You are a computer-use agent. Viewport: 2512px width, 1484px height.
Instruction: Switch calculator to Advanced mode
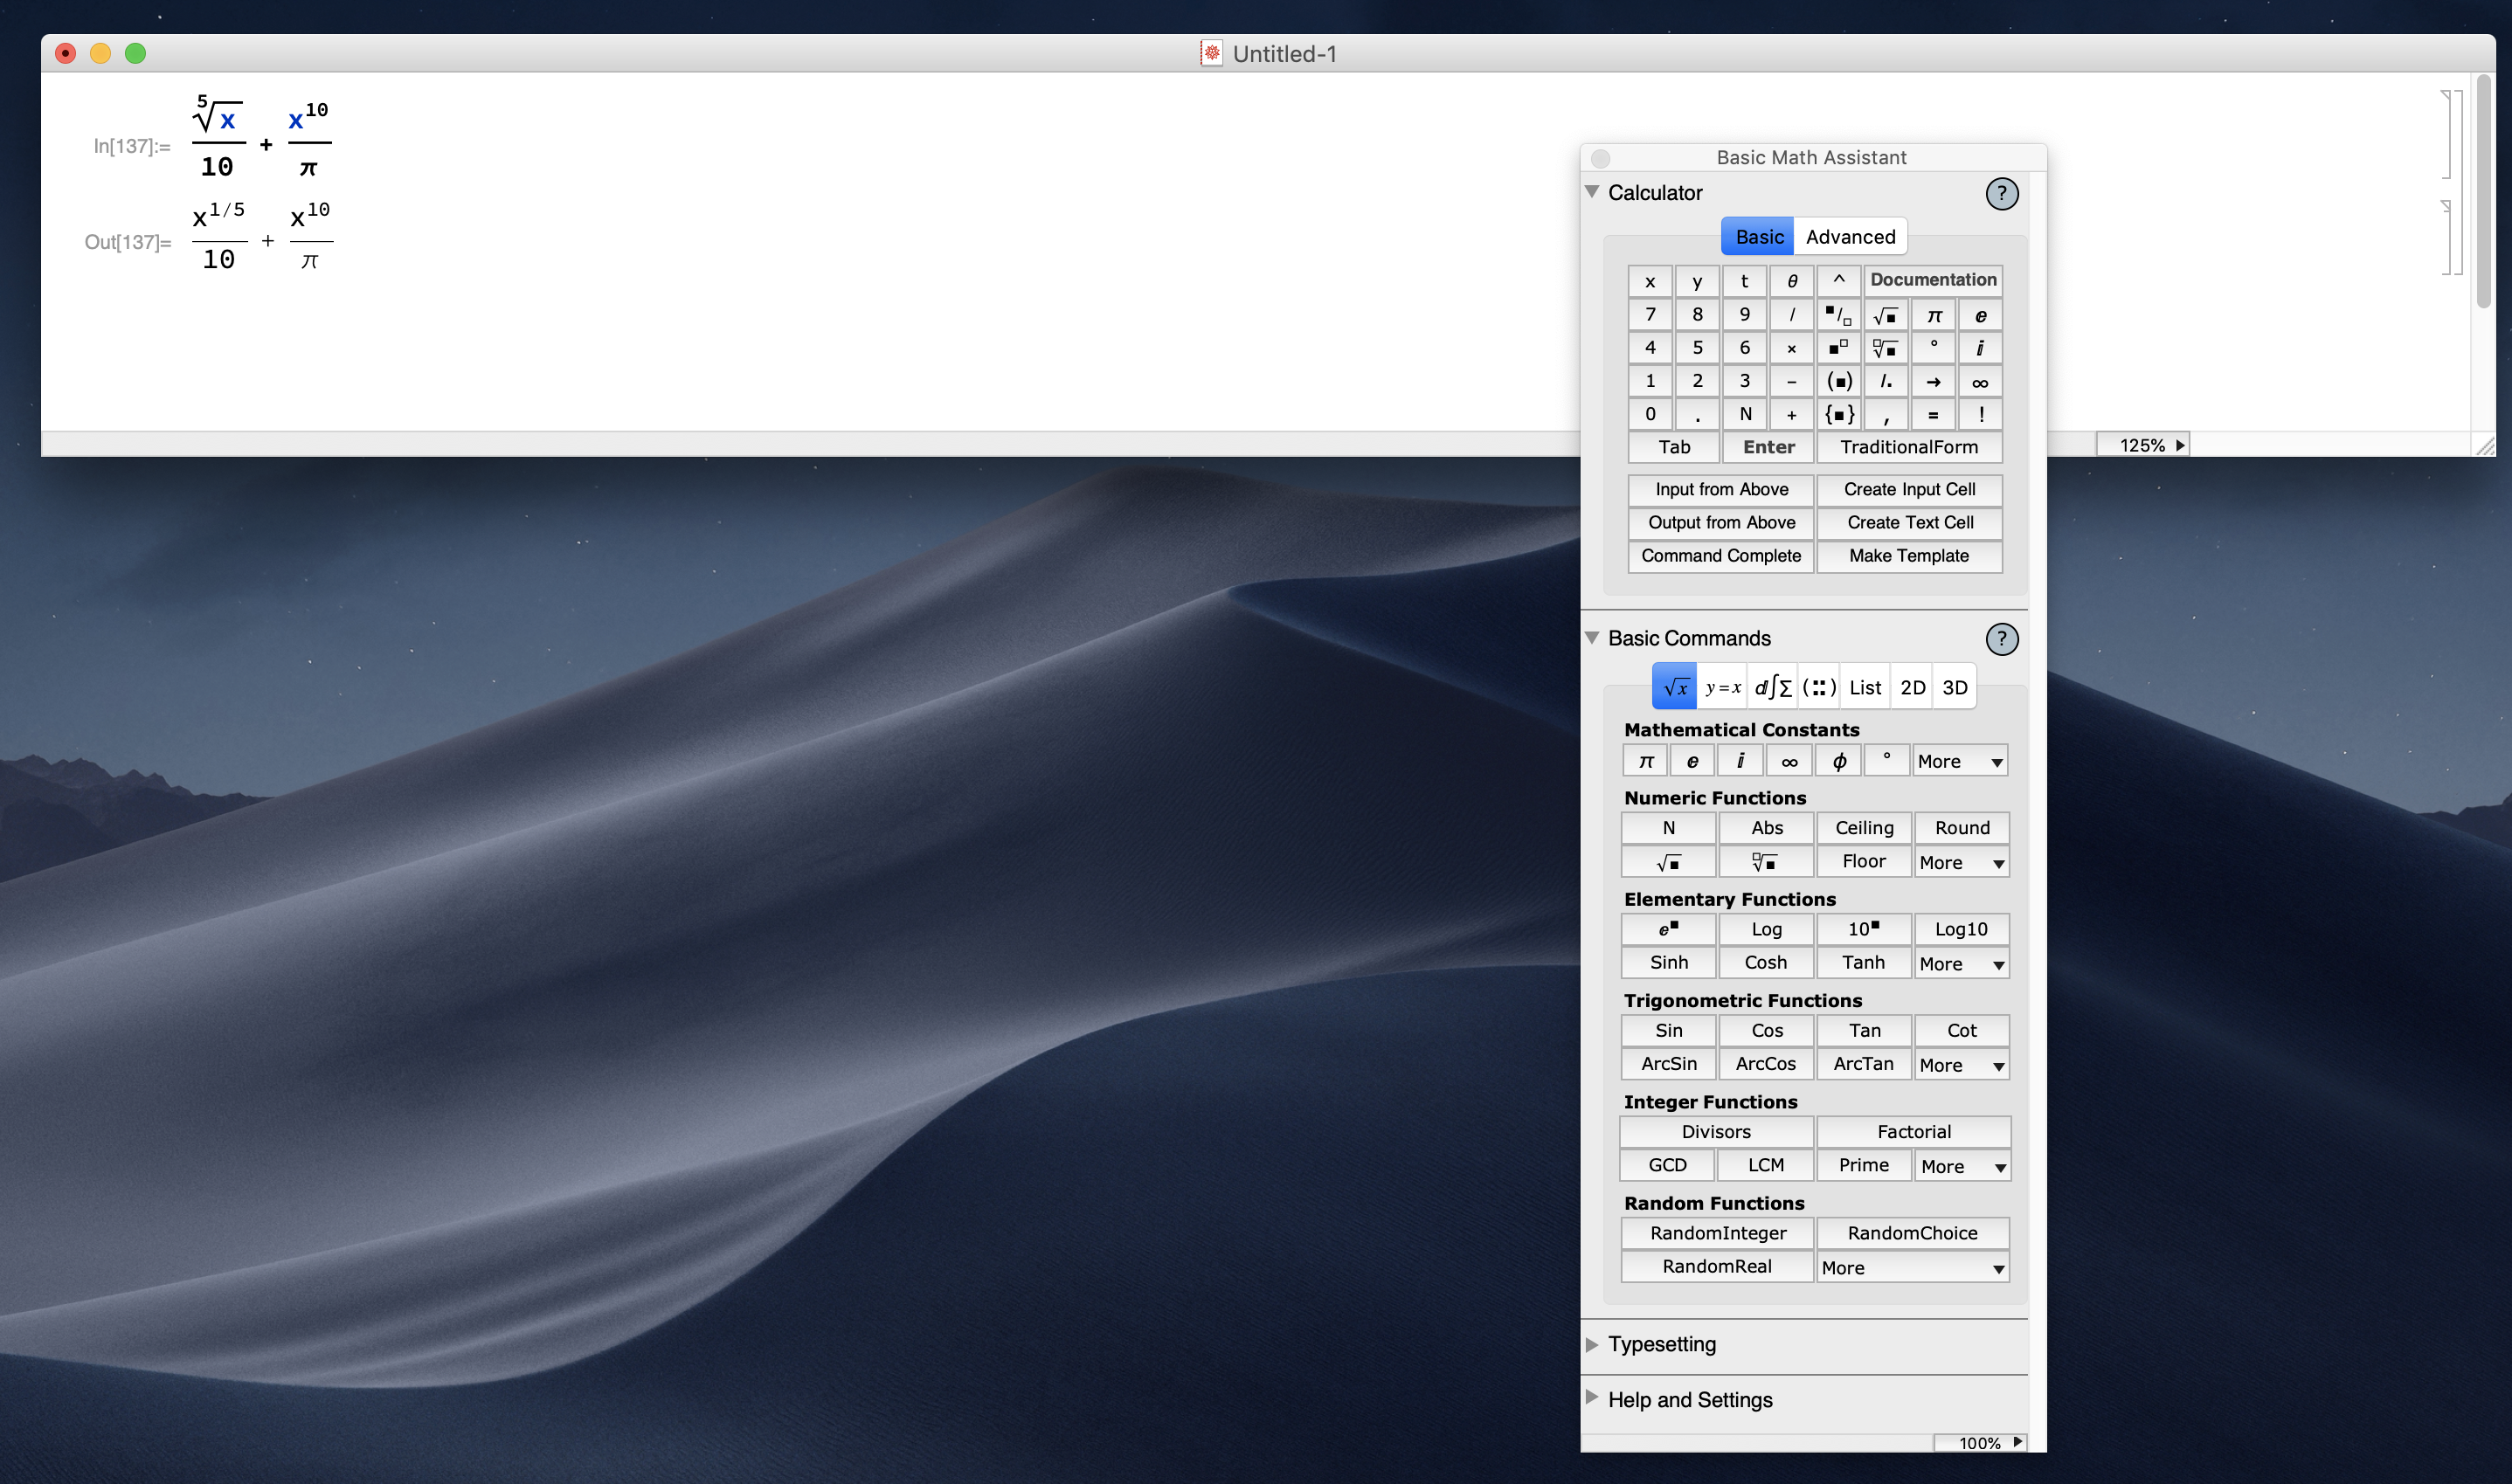click(x=1850, y=237)
